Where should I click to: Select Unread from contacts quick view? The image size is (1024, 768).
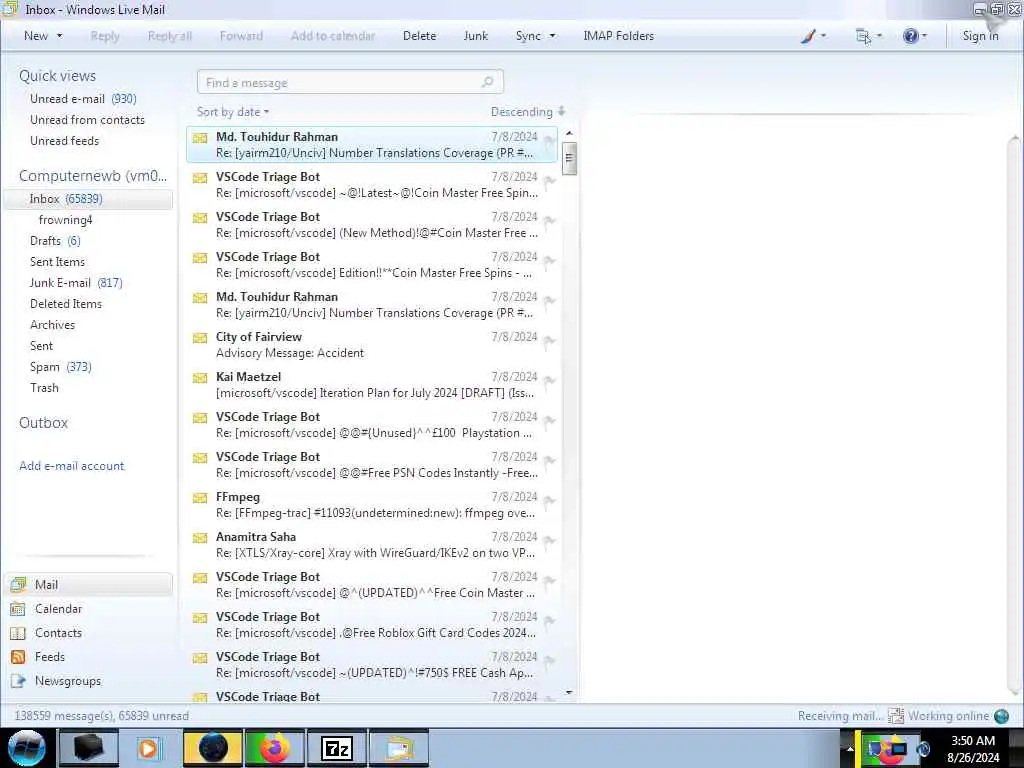pos(89,120)
